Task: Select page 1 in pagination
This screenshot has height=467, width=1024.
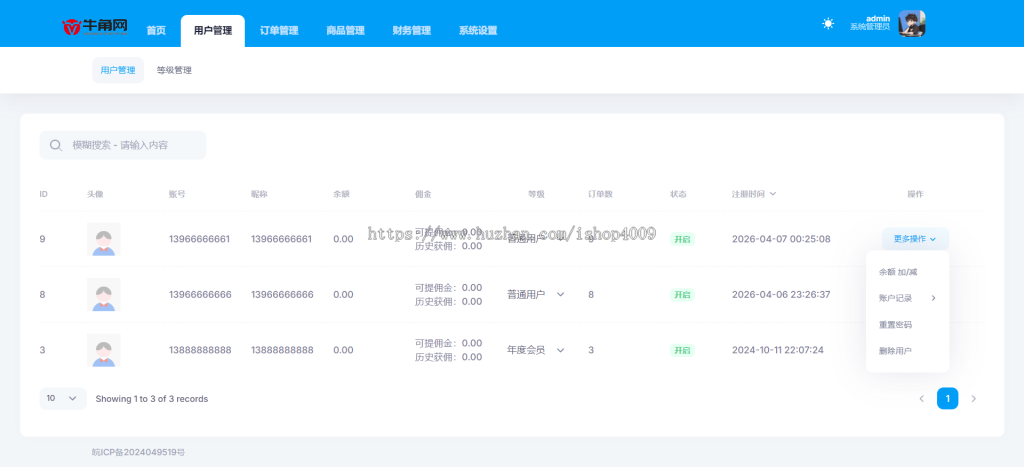Action: pyautogui.click(x=948, y=398)
